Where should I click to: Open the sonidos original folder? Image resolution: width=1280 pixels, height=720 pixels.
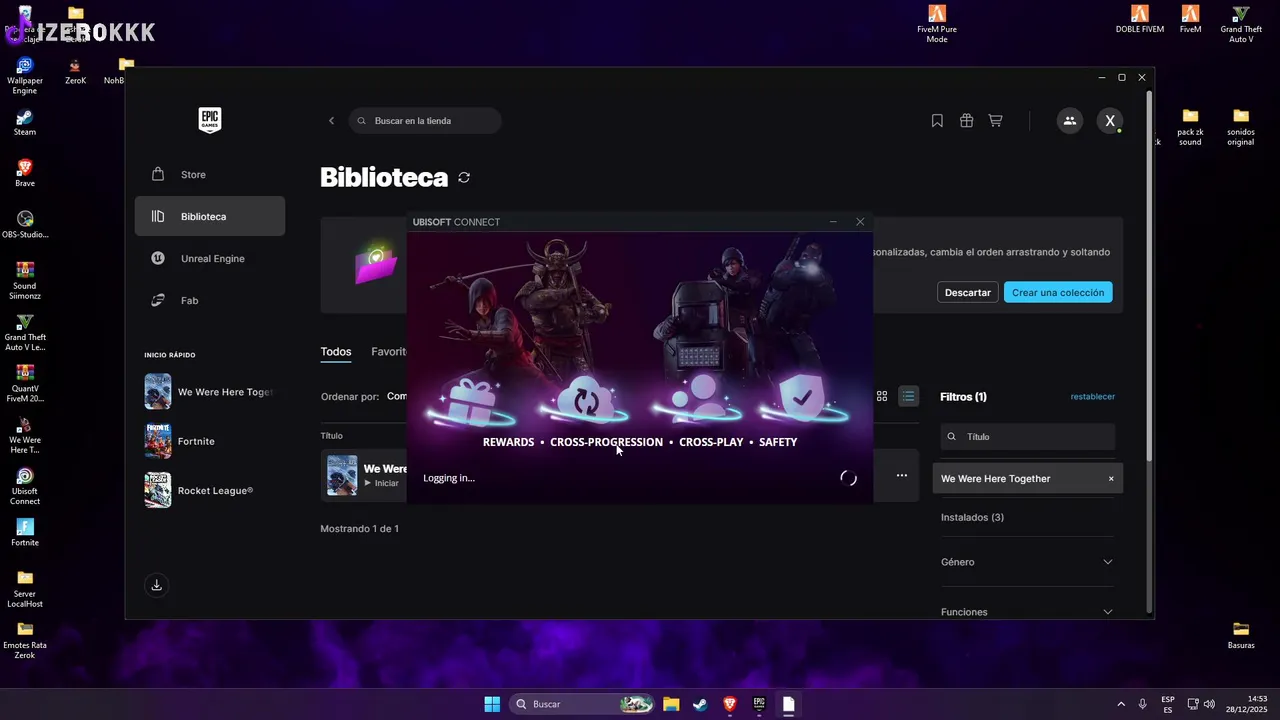(1241, 127)
